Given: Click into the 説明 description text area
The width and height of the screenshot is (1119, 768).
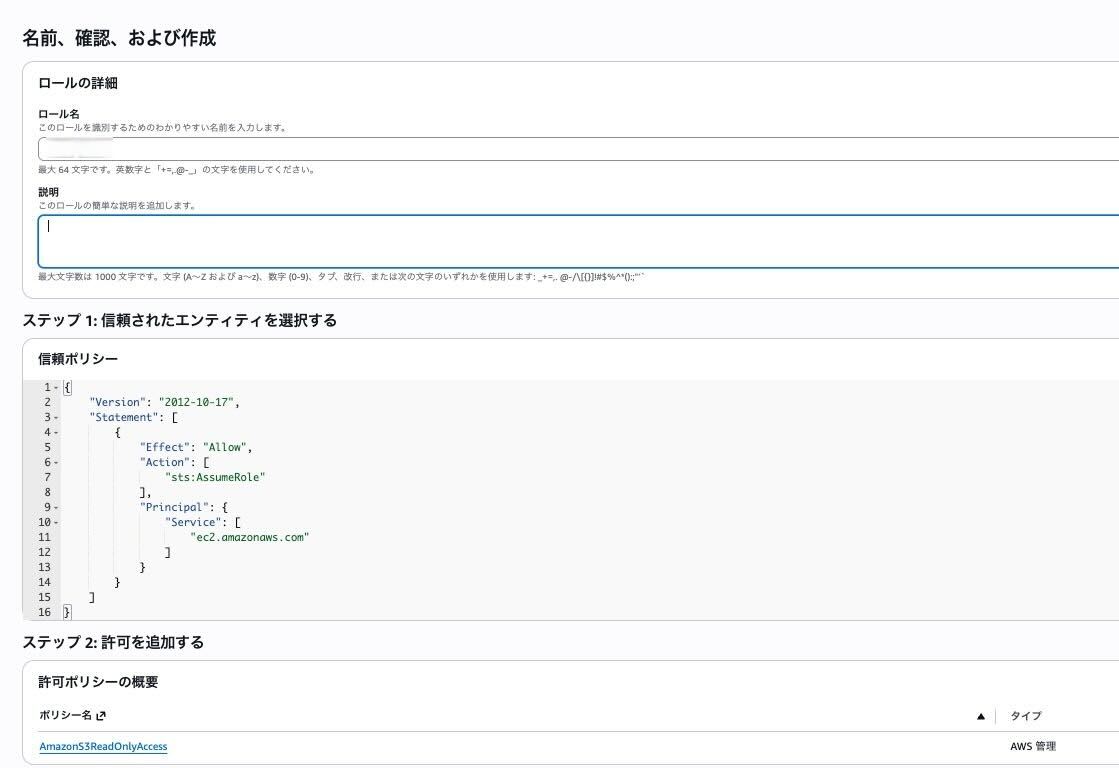Looking at the screenshot, I should pos(578,241).
